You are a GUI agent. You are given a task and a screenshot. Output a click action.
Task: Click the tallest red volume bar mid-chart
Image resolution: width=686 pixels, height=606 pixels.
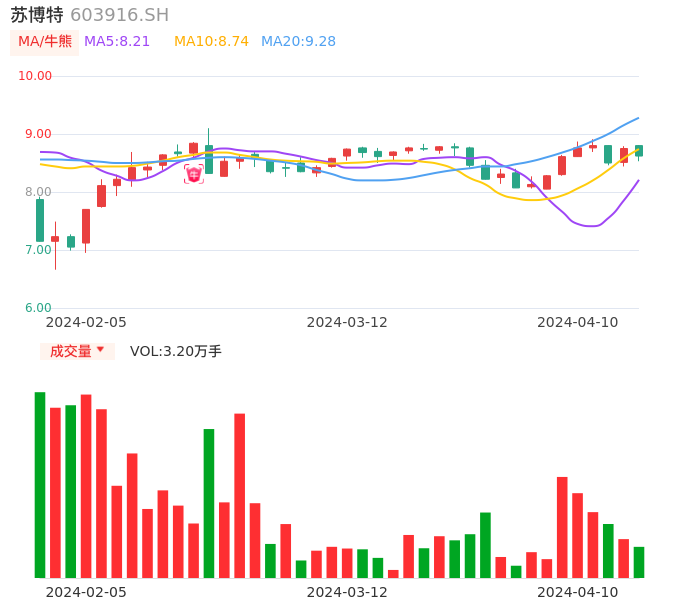point(240,495)
